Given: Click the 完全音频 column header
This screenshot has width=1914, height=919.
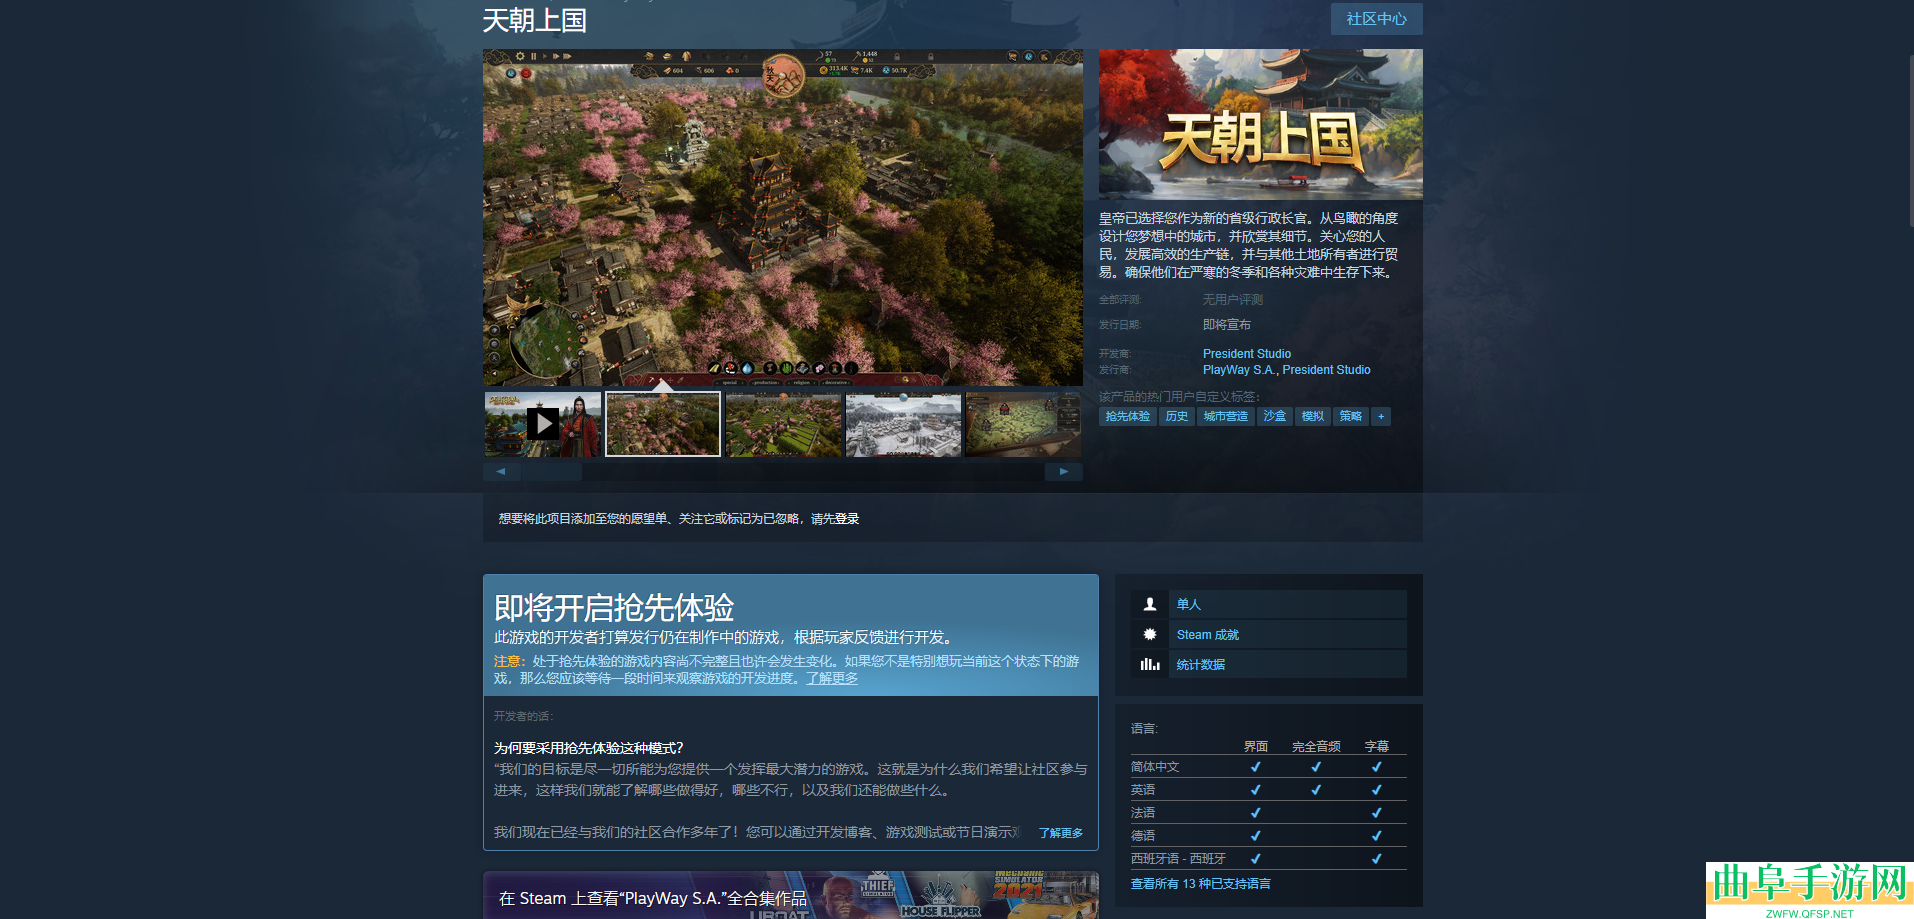Looking at the screenshot, I should (x=1316, y=747).
